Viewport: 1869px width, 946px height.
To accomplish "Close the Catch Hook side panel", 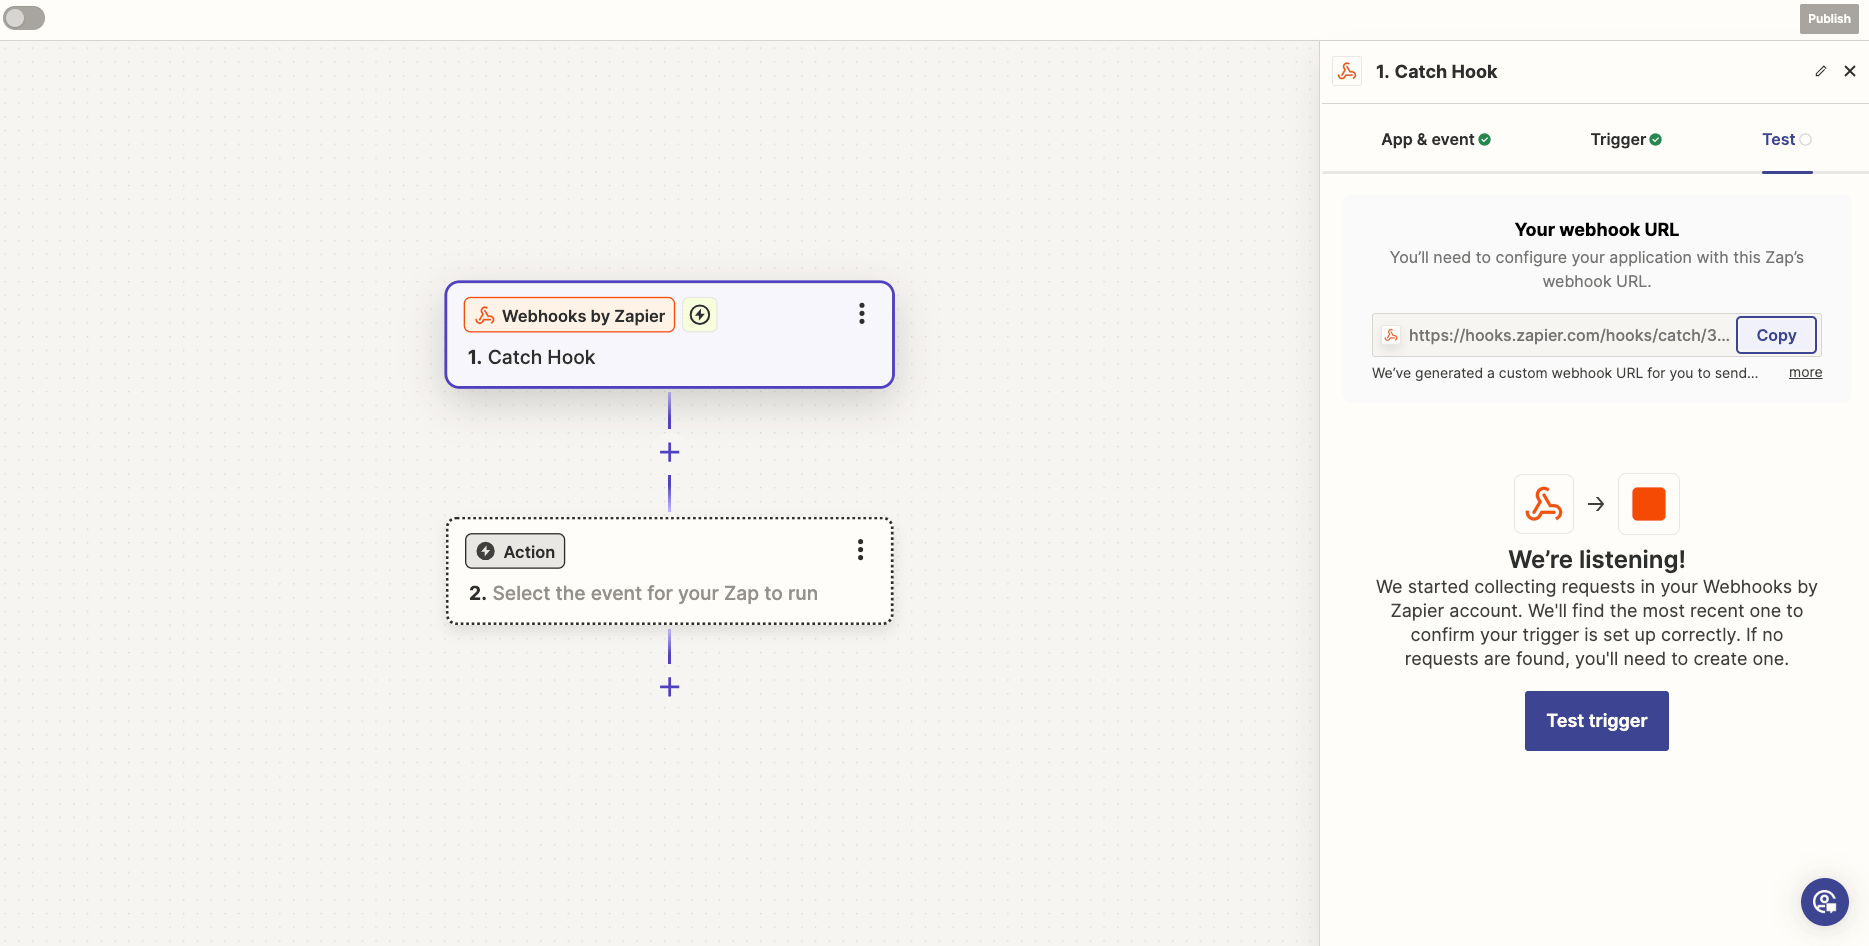I will (x=1849, y=71).
